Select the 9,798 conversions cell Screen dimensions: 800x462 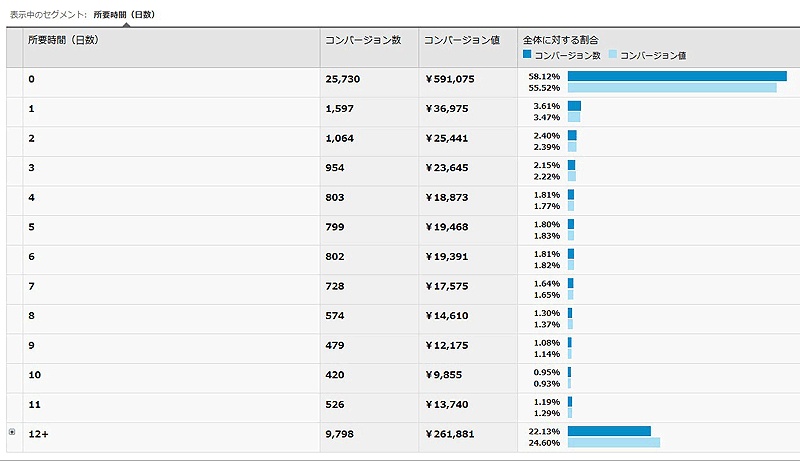(x=343, y=432)
